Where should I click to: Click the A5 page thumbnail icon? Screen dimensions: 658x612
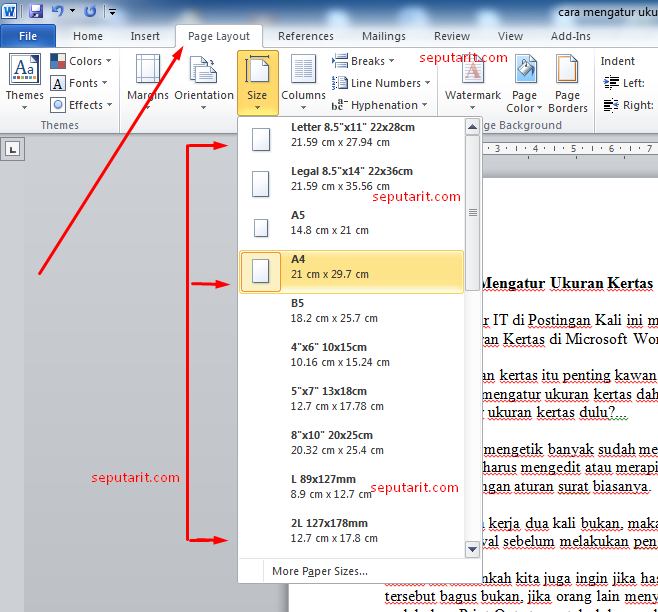261,228
